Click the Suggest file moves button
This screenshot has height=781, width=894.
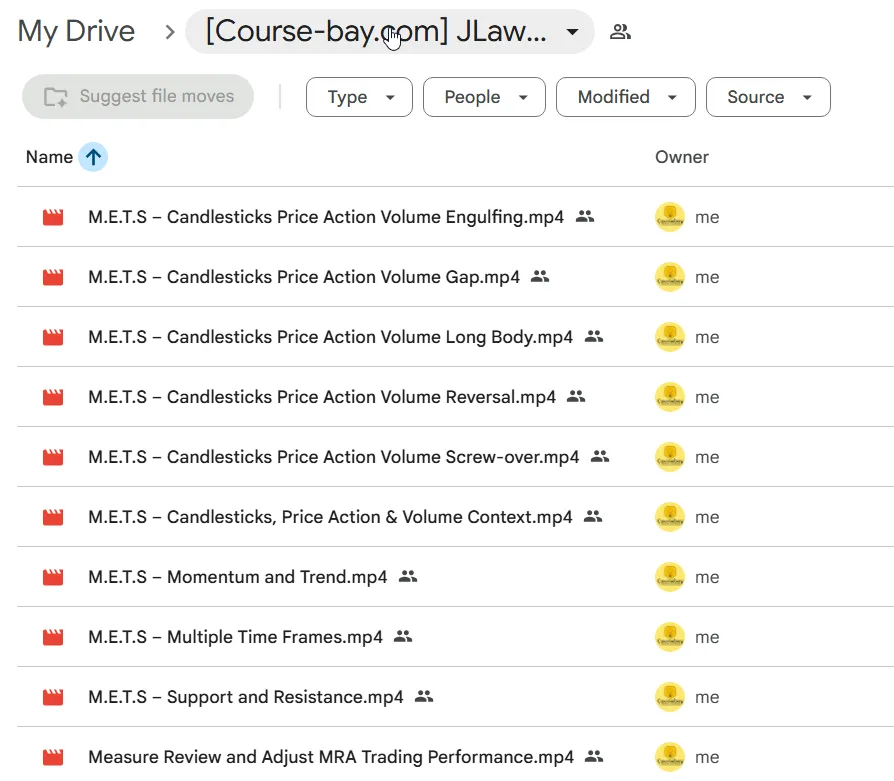click(x=138, y=96)
